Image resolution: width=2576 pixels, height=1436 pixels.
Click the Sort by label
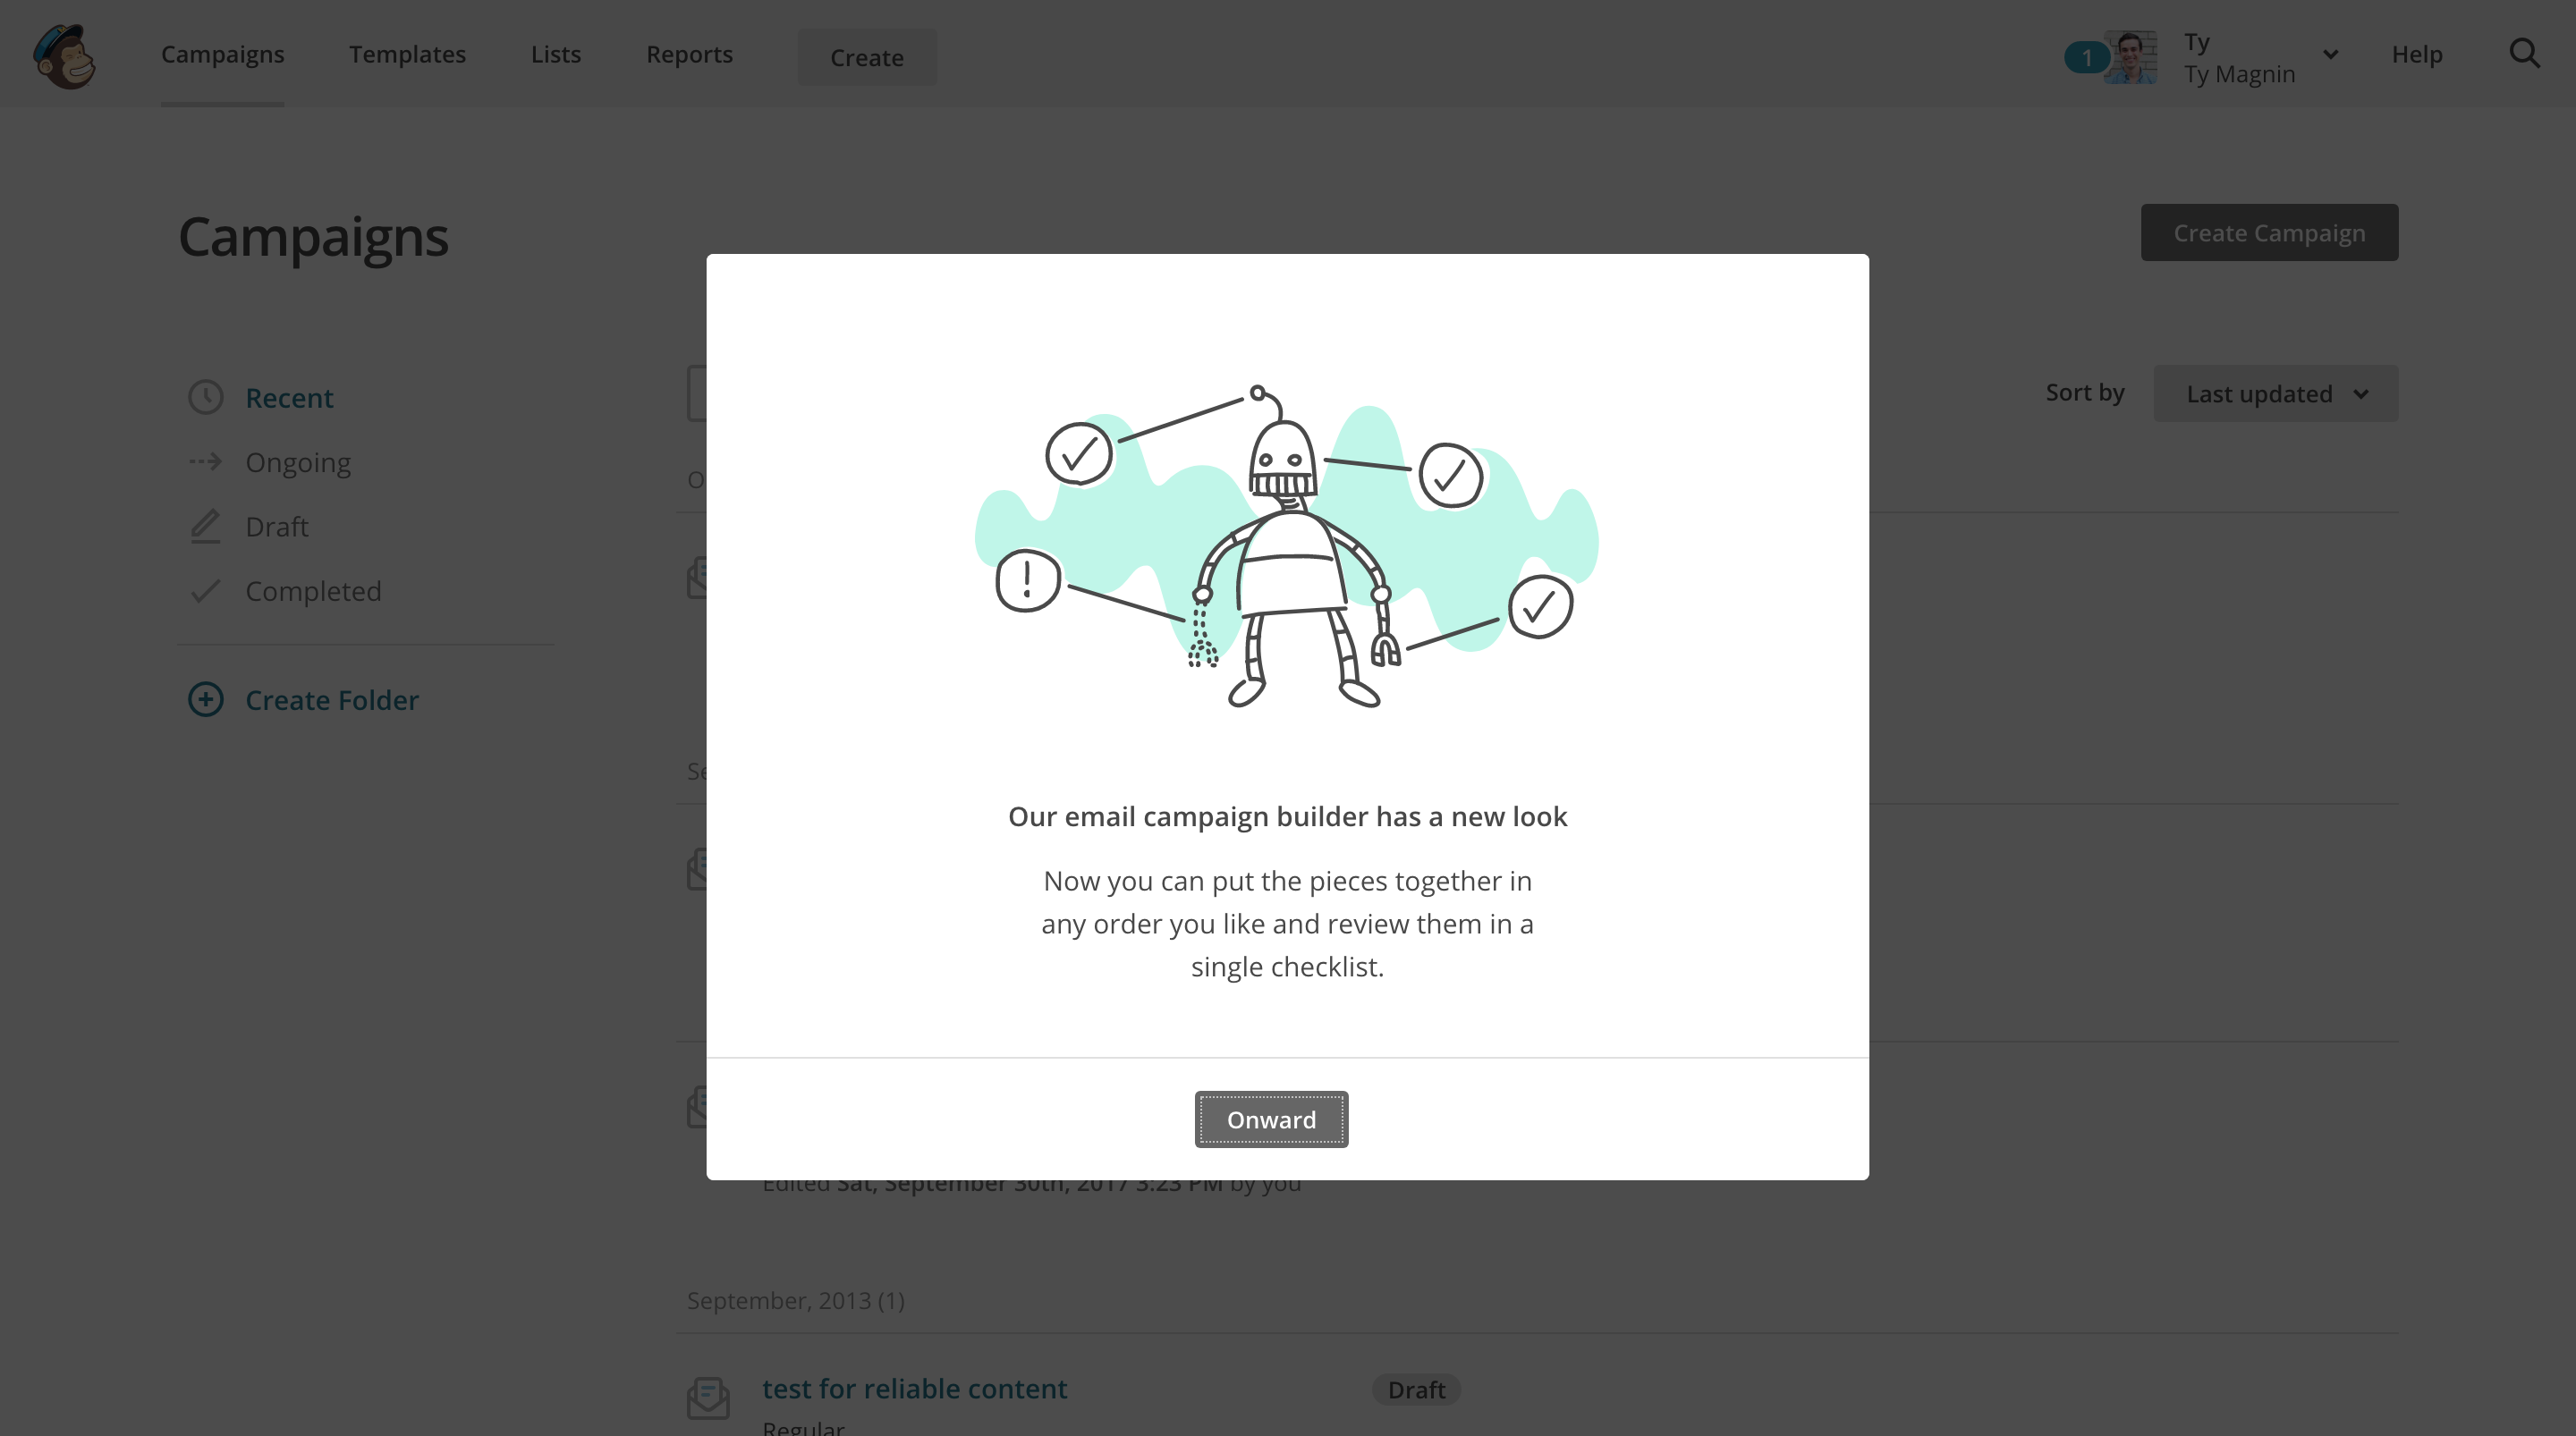tap(2085, 392)
